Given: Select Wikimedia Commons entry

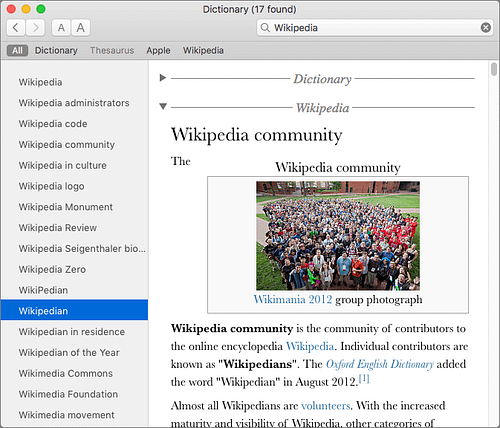Looking at the screenshot, I should pos(75,373).
